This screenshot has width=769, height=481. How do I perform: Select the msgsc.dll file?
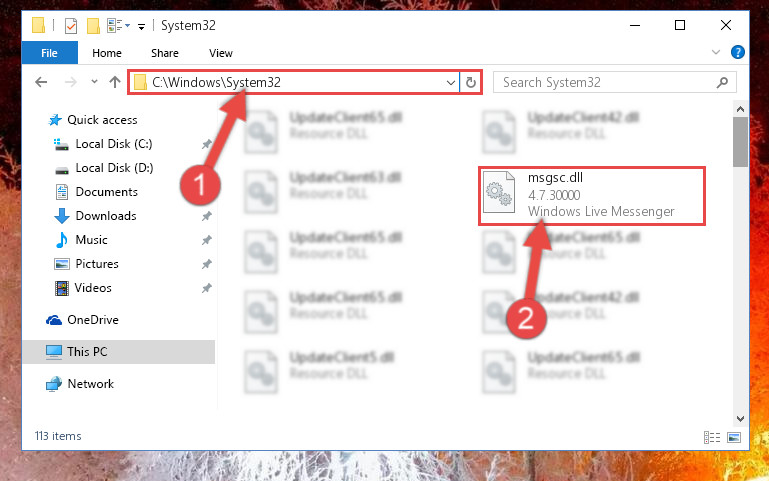592,195
